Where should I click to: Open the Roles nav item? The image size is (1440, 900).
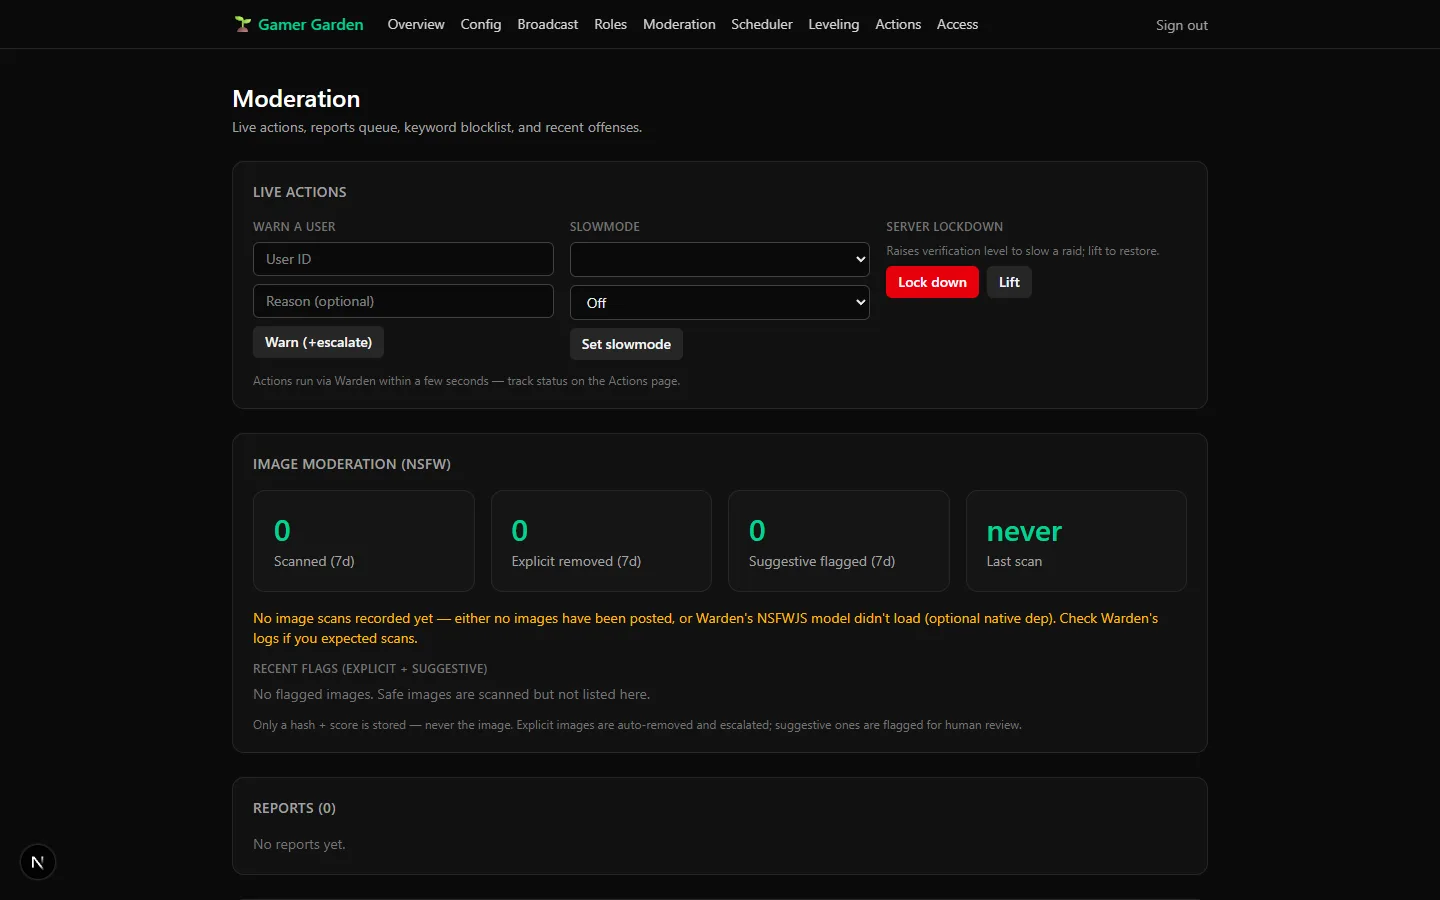610,24
